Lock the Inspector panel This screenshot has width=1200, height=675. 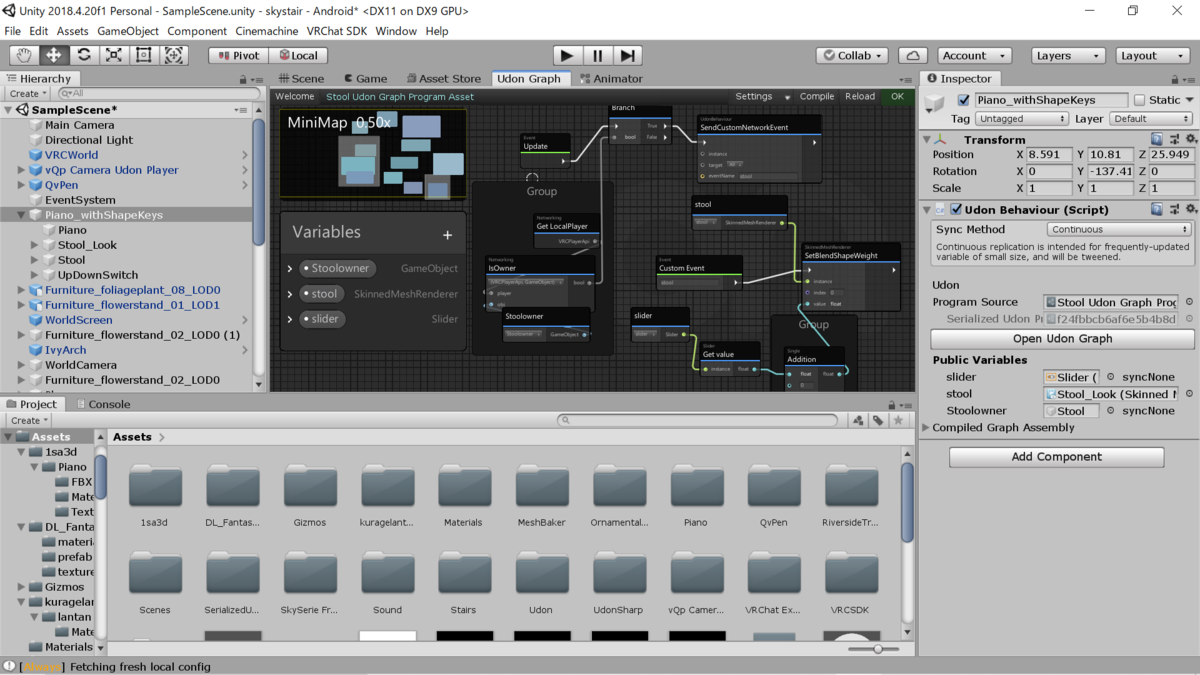[x=1174, y=78]
